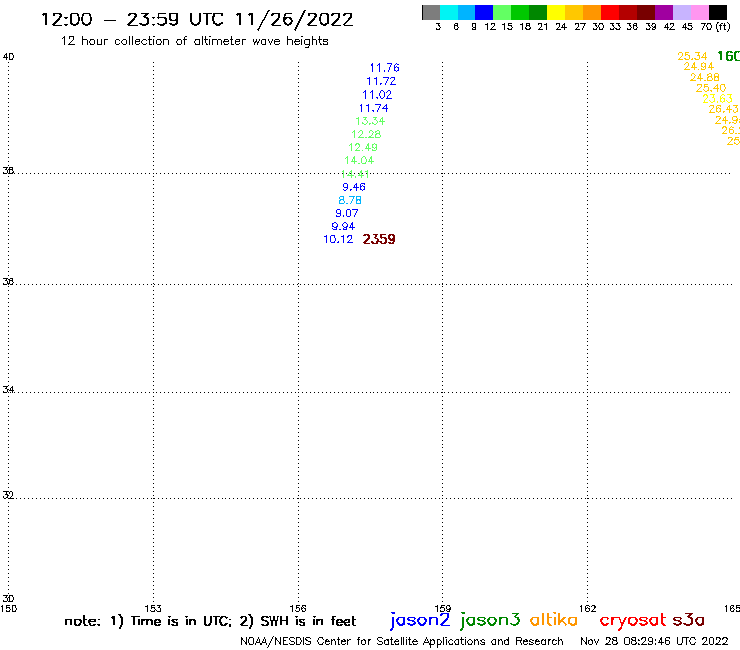This screenshot has height=650, width=740.
Task: Click the longitude axis label 162
Action: click(x=588, y=608)
